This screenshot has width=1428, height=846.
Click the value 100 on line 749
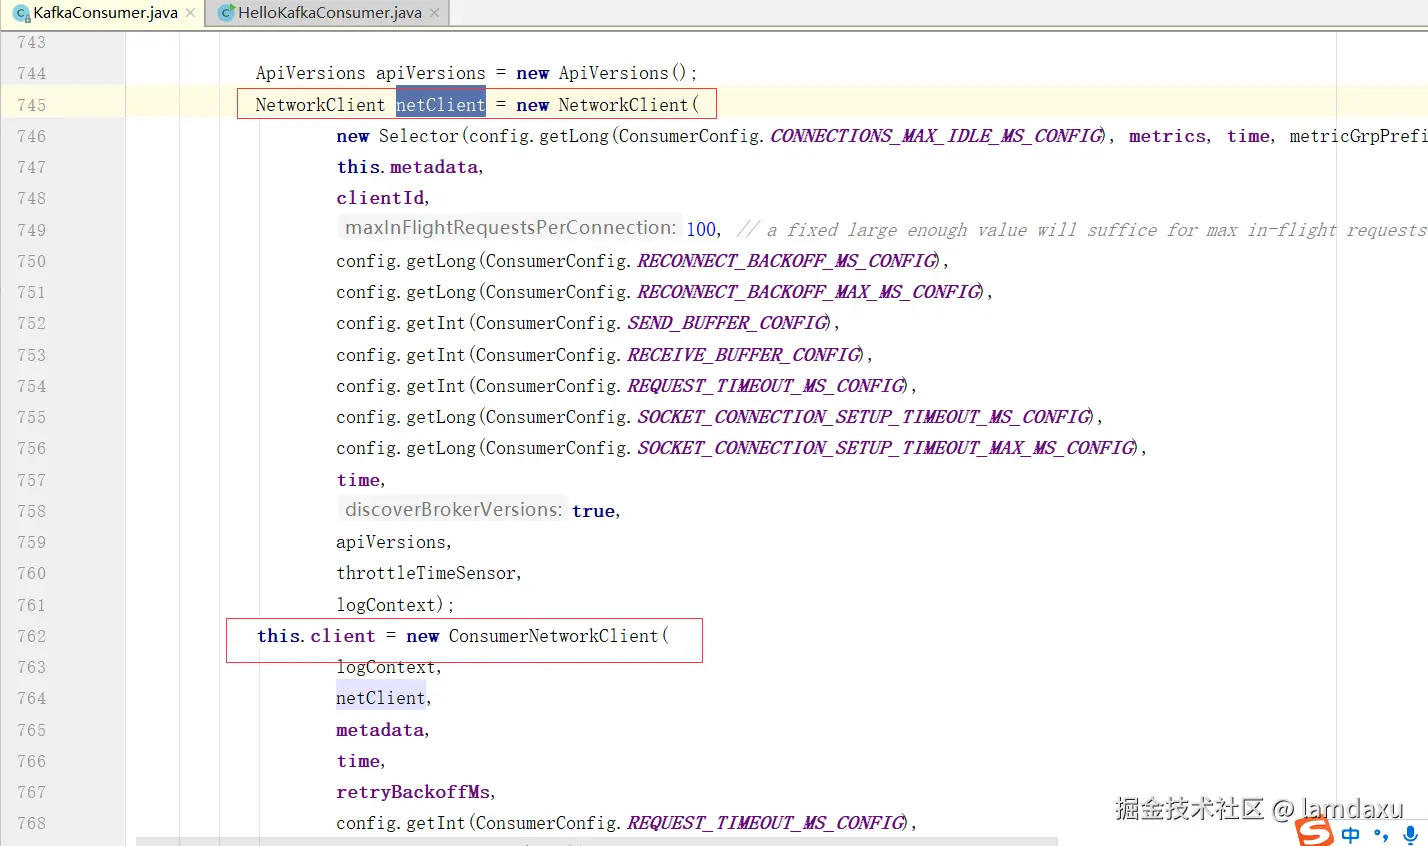(x=701, y=229)
